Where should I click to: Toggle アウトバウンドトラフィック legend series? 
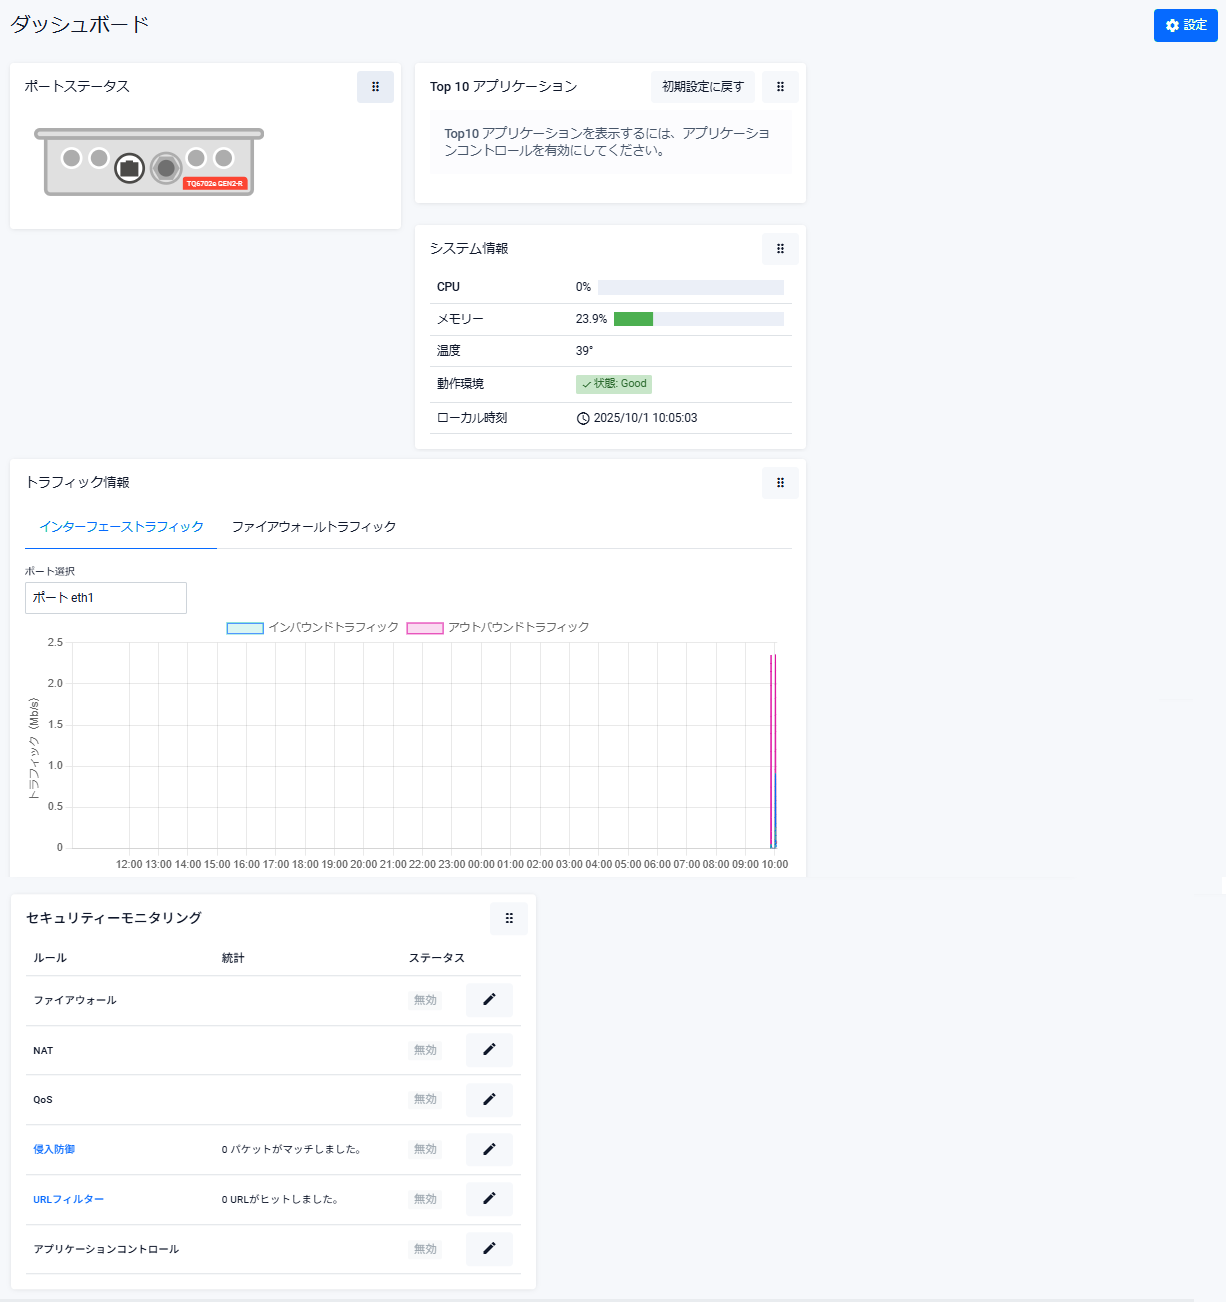pyautogui.click(x=498, y=628)
